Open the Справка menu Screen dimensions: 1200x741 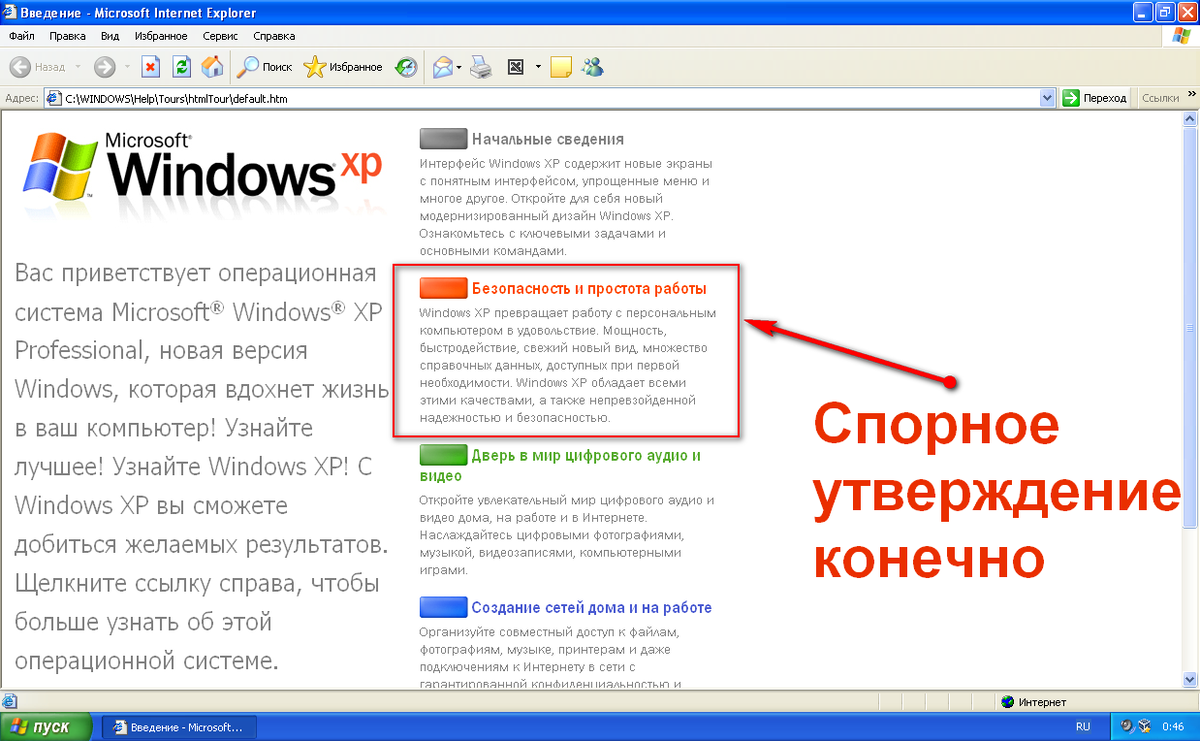pyautogui.click(x=274, y=36)
